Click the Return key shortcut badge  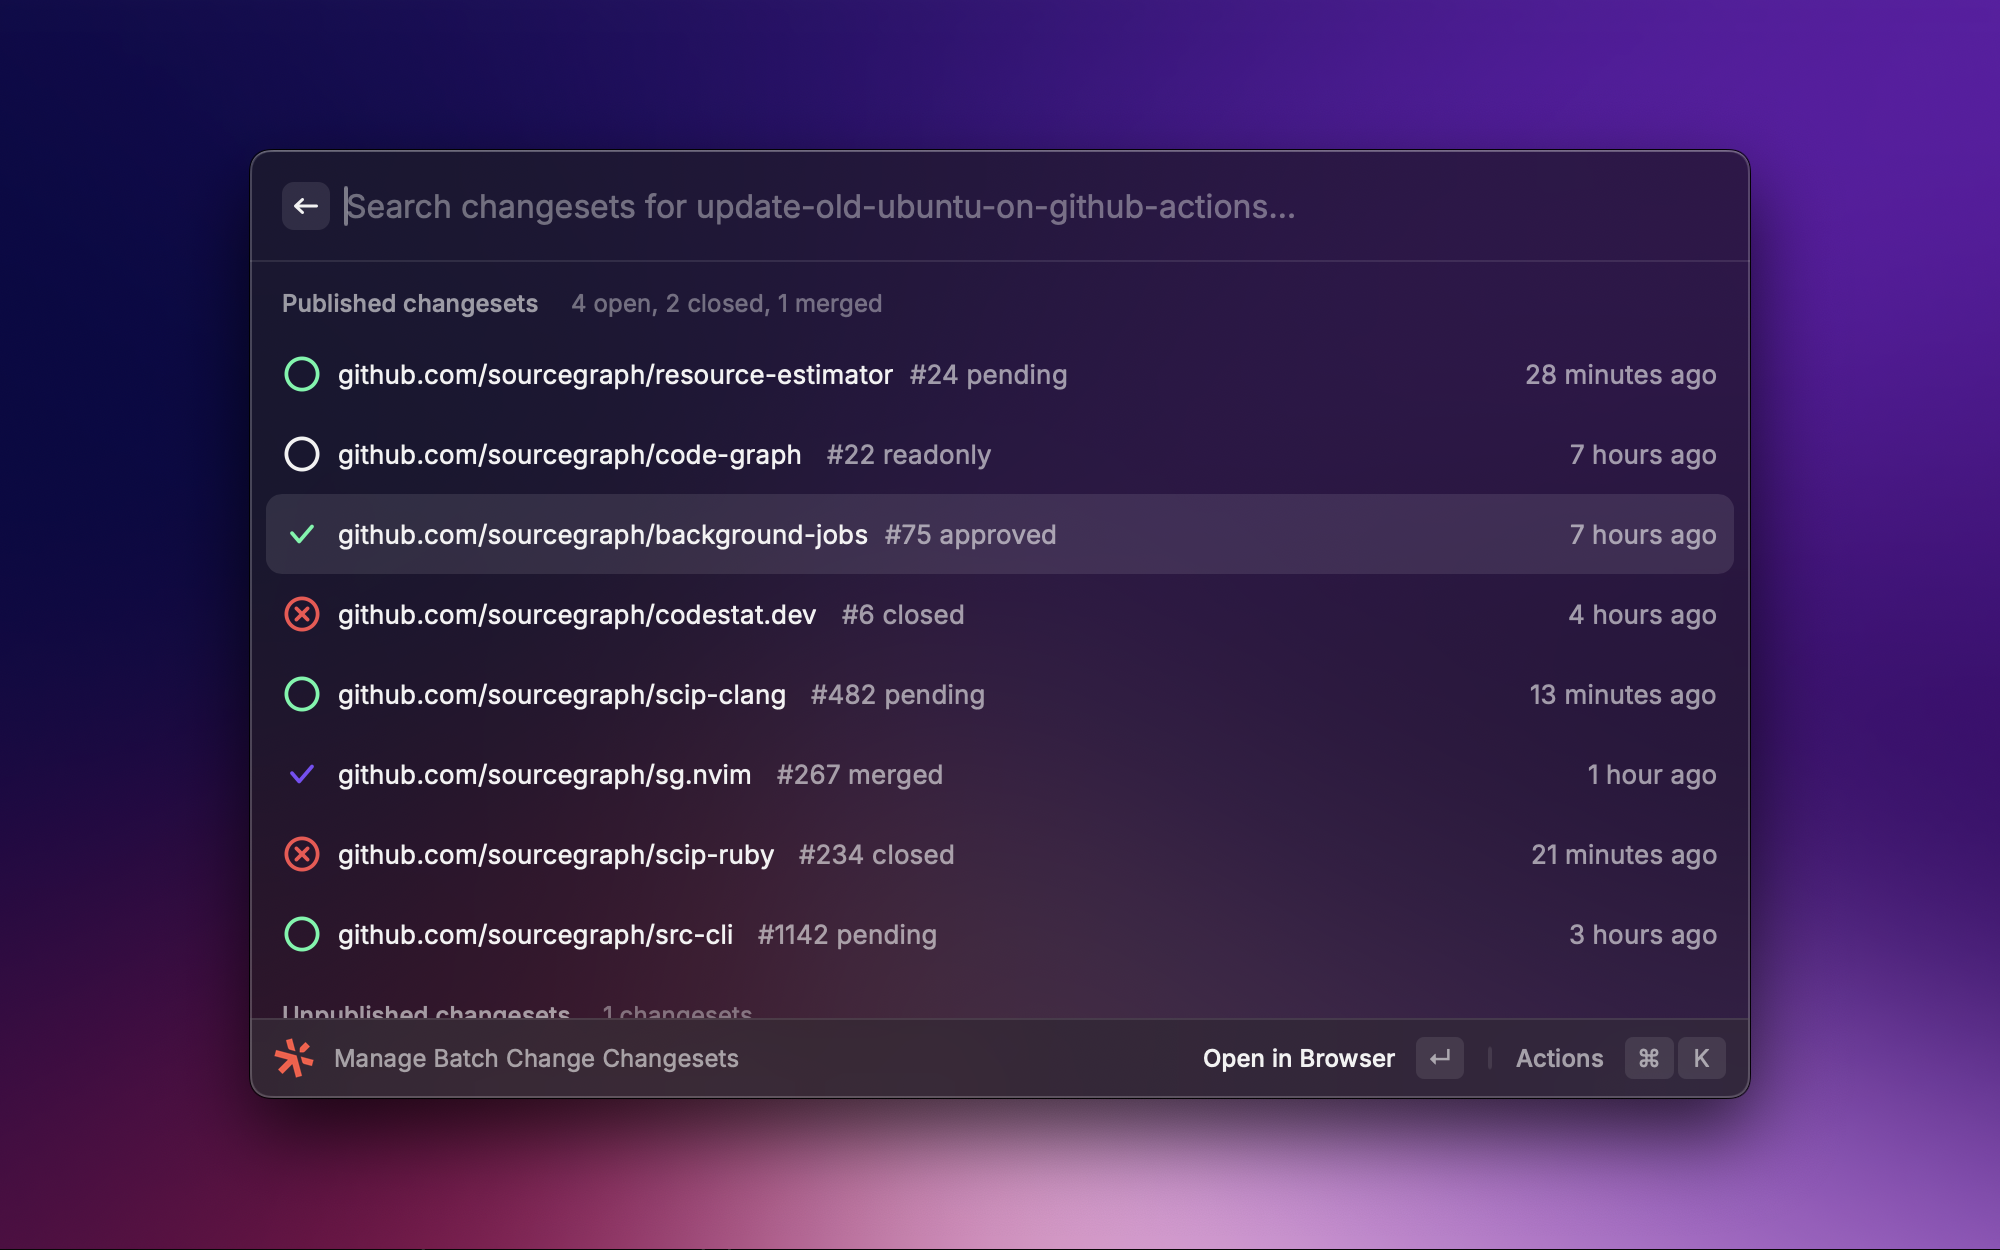1439,1058
